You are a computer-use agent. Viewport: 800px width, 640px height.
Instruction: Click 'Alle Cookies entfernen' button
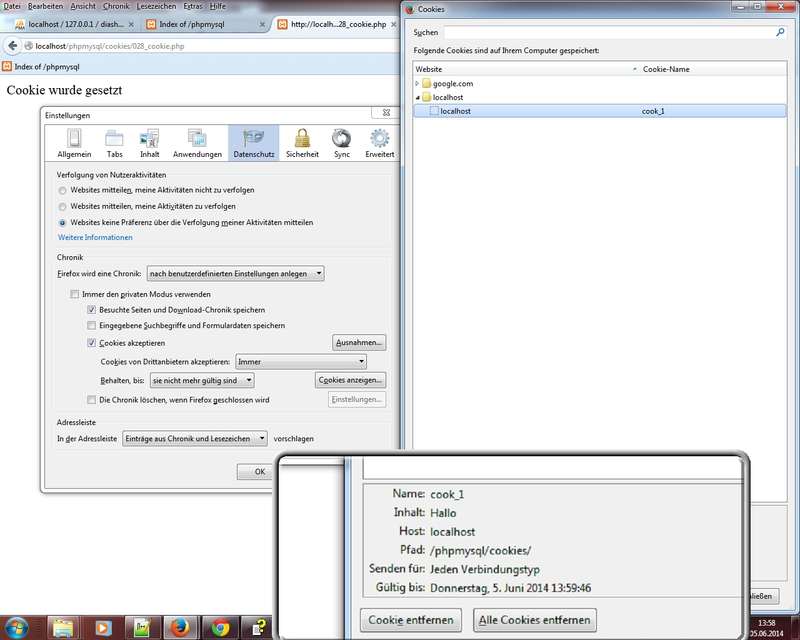click(535, 620)
